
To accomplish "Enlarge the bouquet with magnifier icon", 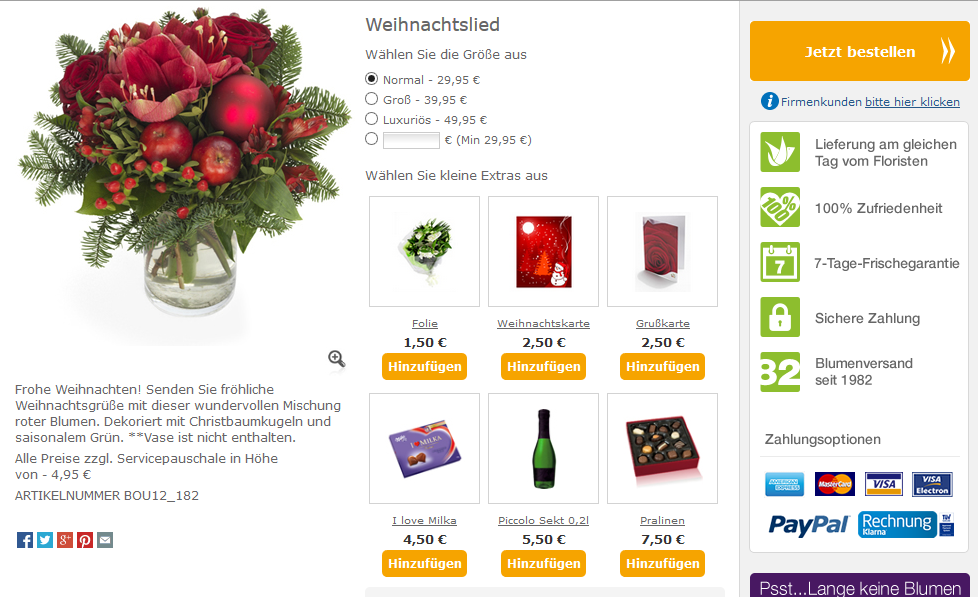I will pos(337,359).
